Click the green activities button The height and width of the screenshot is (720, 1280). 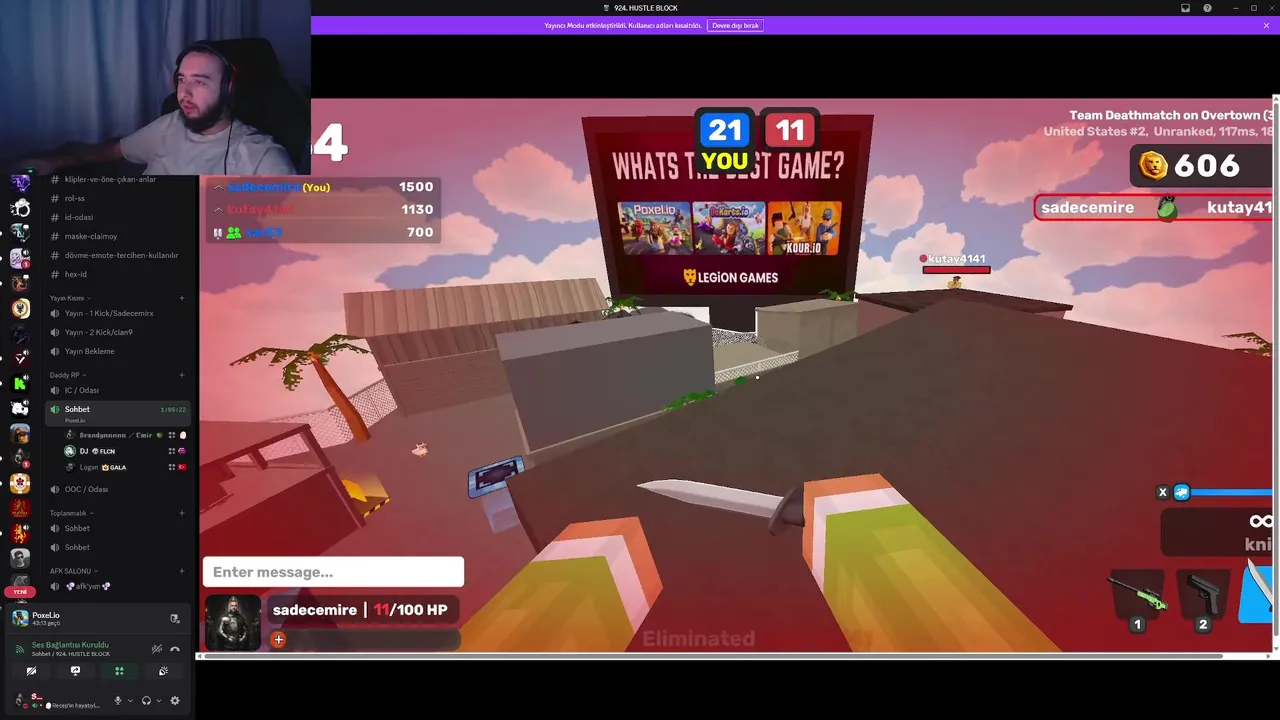click(x=119, y=671)
